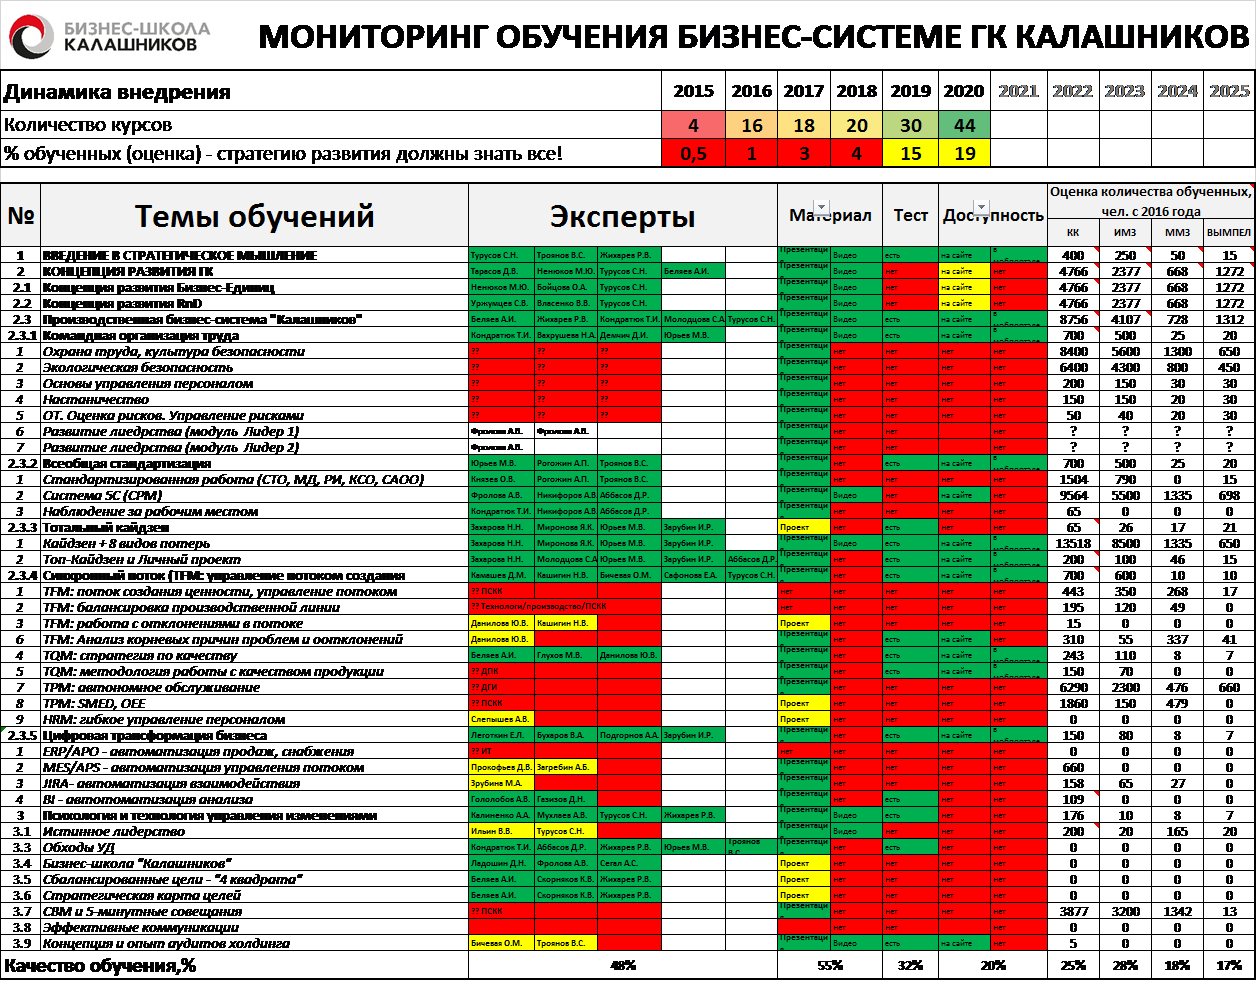Click the topic Эффективные коммуникации
The height and width of the screenshot is (981, 1257).
[141, 927]
